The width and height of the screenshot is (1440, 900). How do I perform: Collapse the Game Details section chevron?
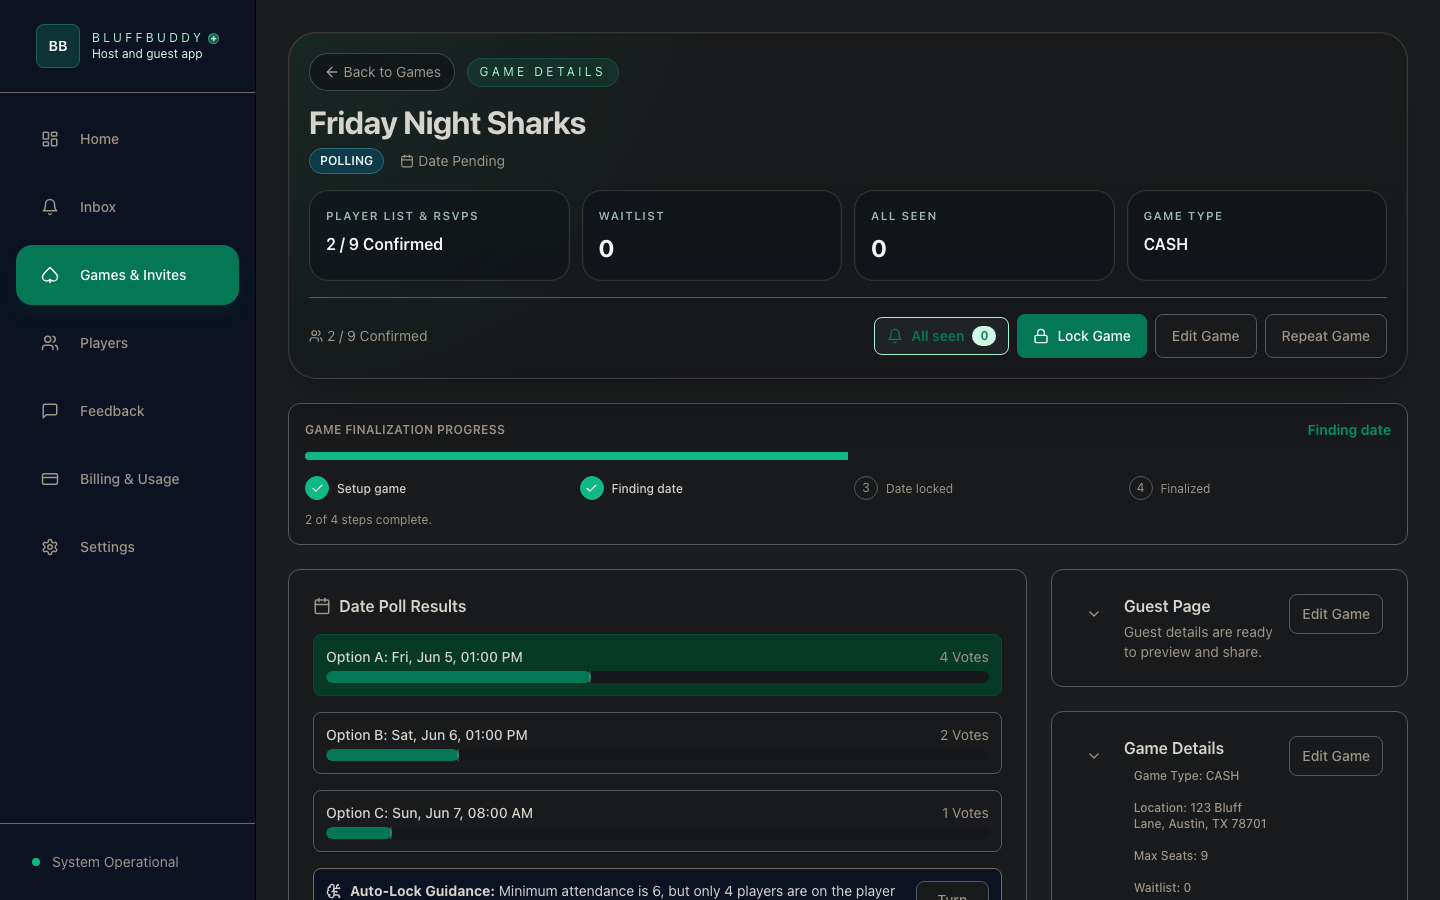tap(1094, 756)
